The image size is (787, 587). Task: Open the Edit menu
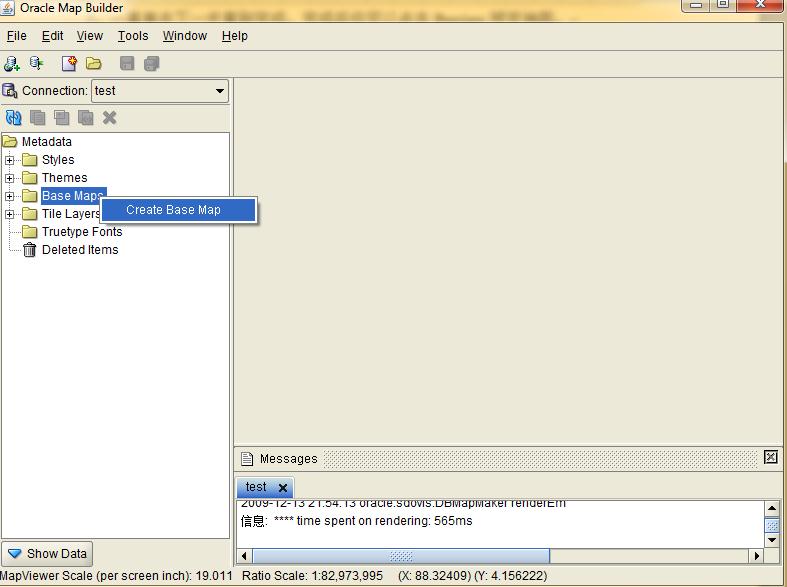pyautogui.click(x=52, y=36)
